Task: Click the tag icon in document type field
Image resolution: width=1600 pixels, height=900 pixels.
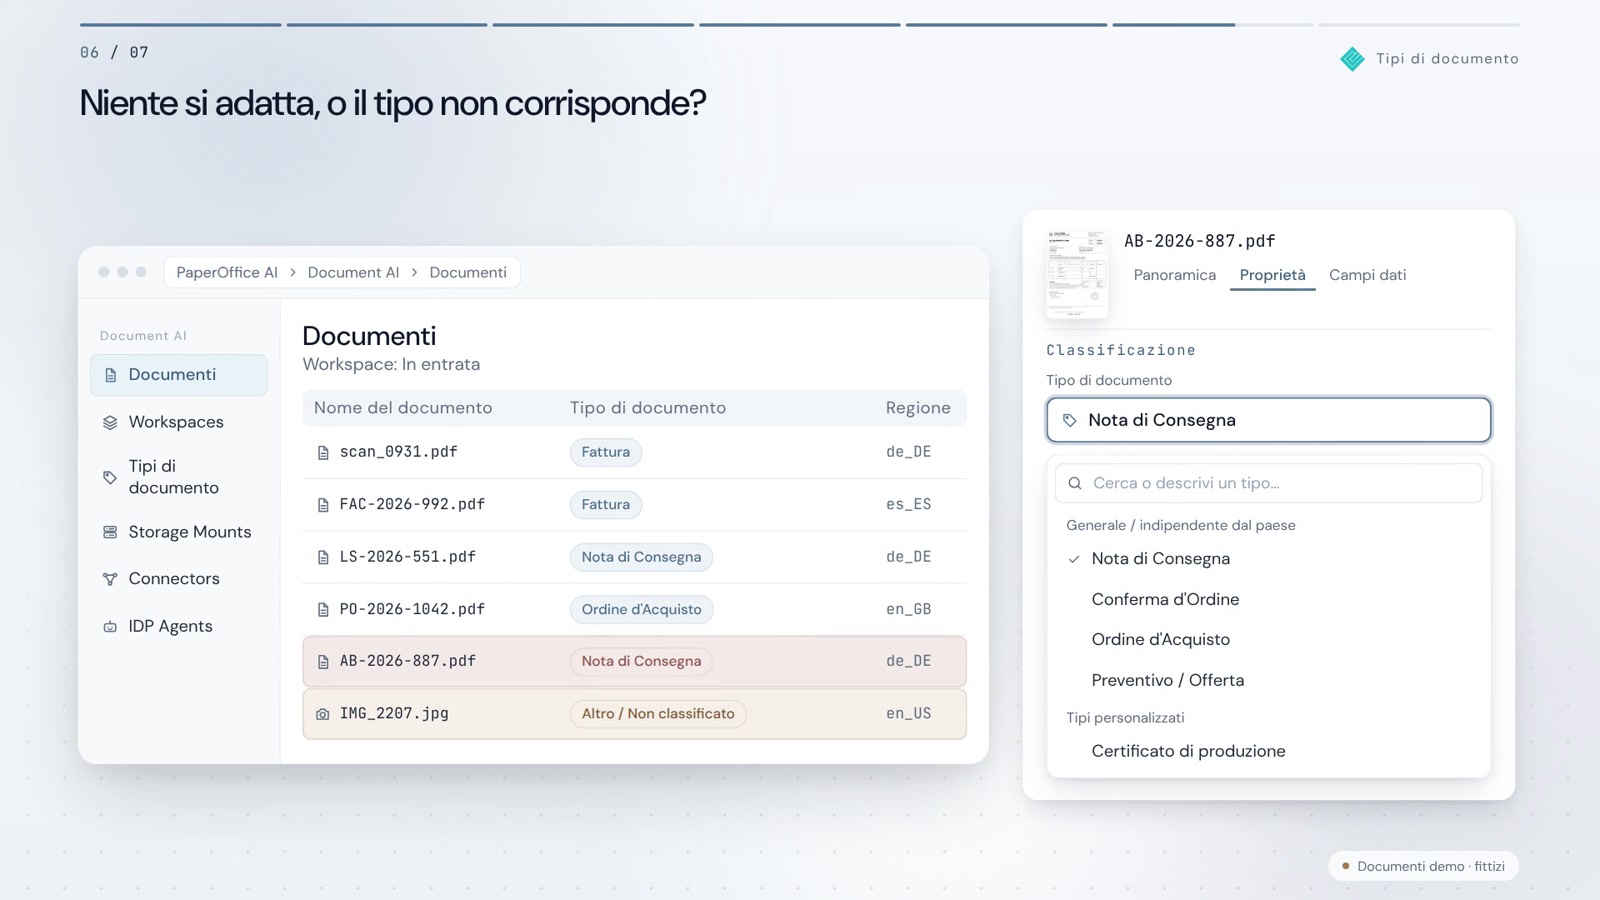Action: [x=1069, y=420]
